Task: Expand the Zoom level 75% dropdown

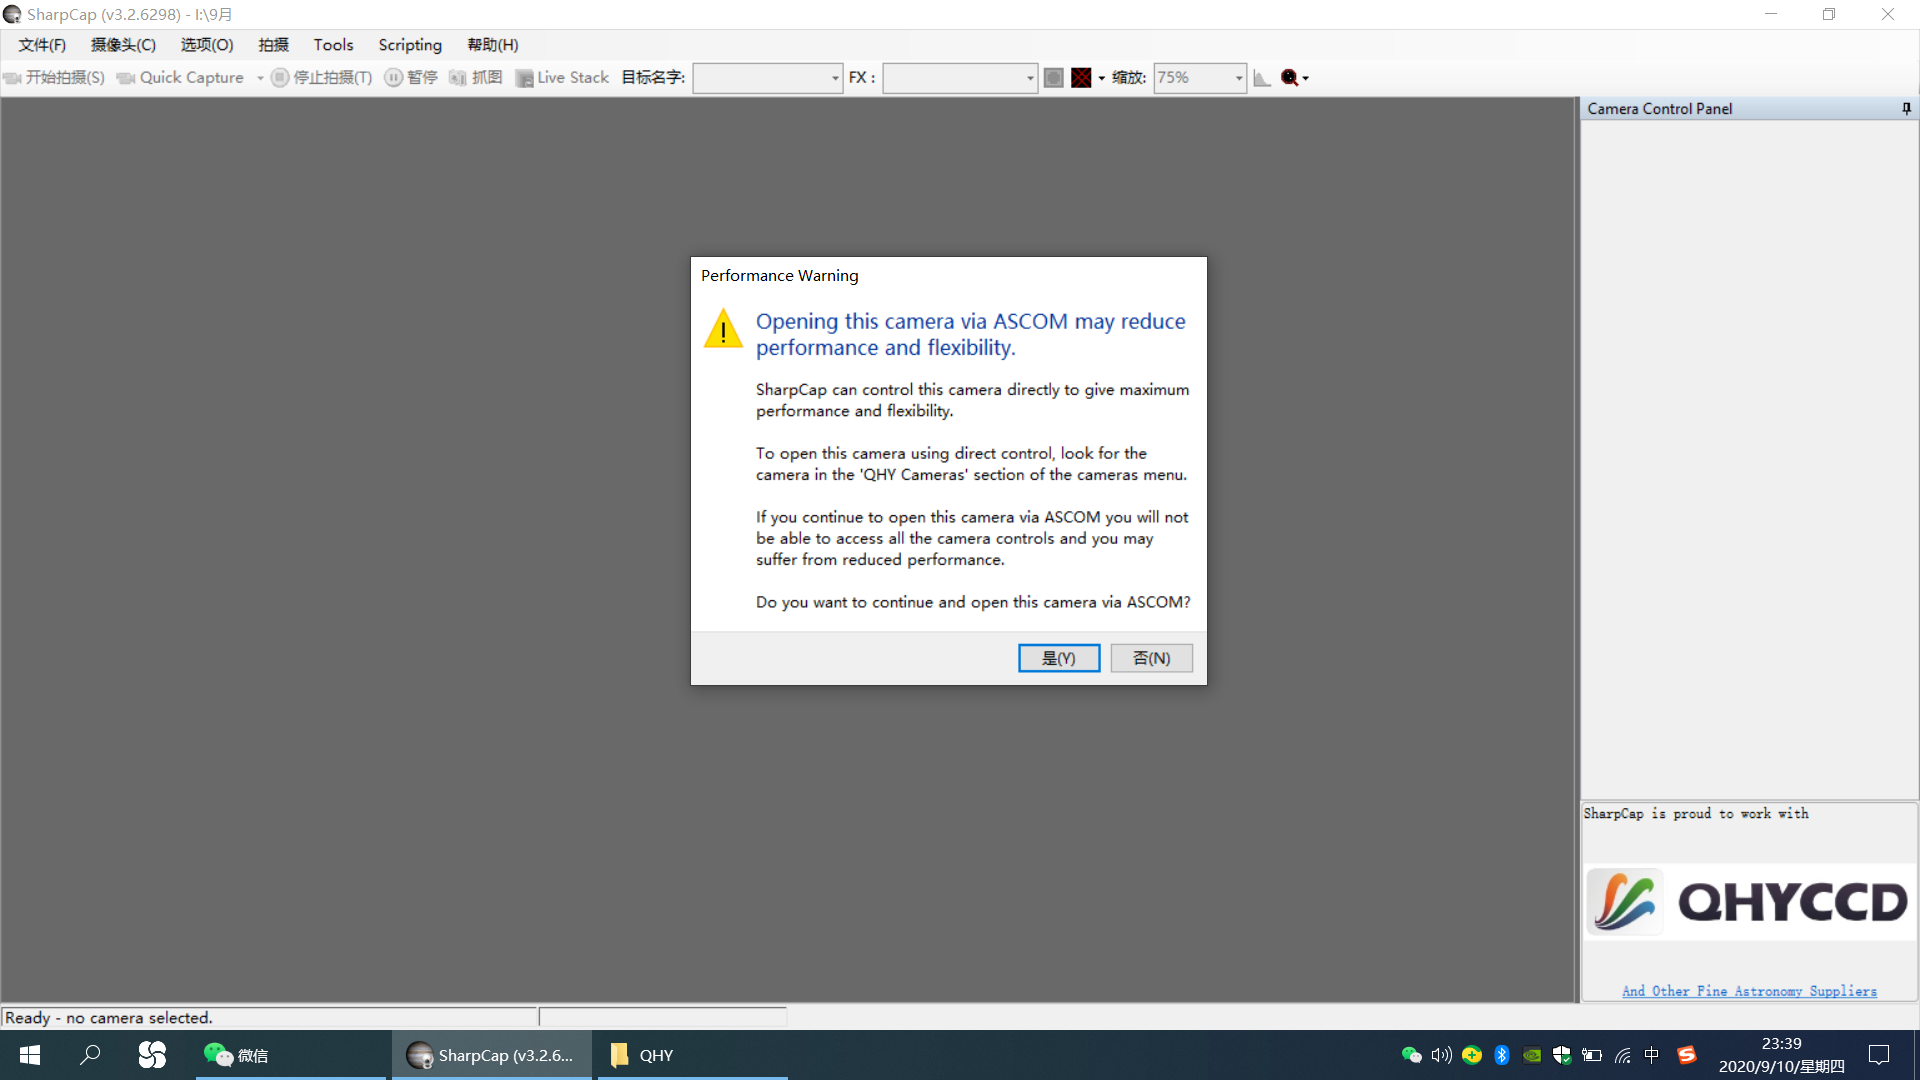Action: click(x=1242, y=76)
